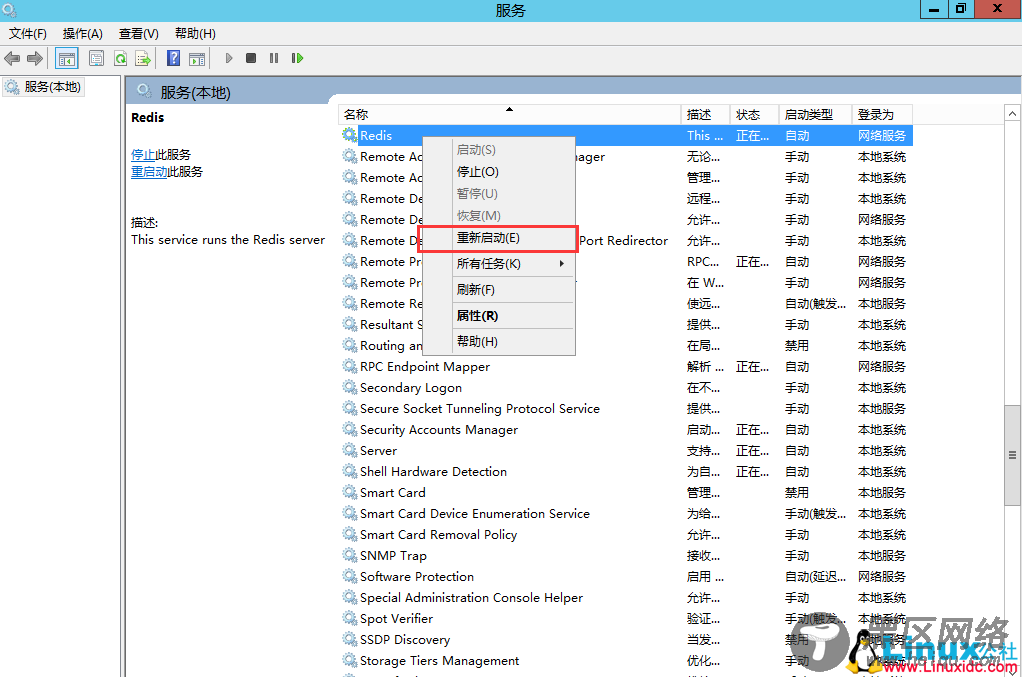The image size is (1022, 677).
Task: Open the 查看(V) menu
Action: point(139,34)
